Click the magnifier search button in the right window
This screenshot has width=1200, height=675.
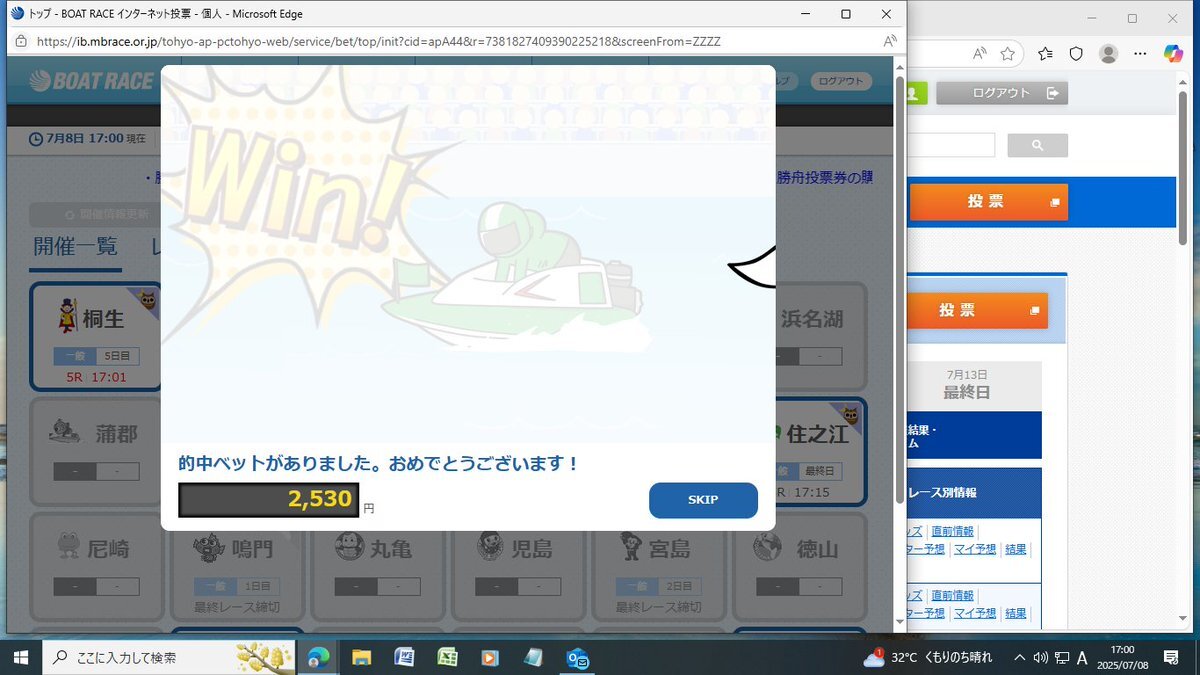[x=1037, y=145]
